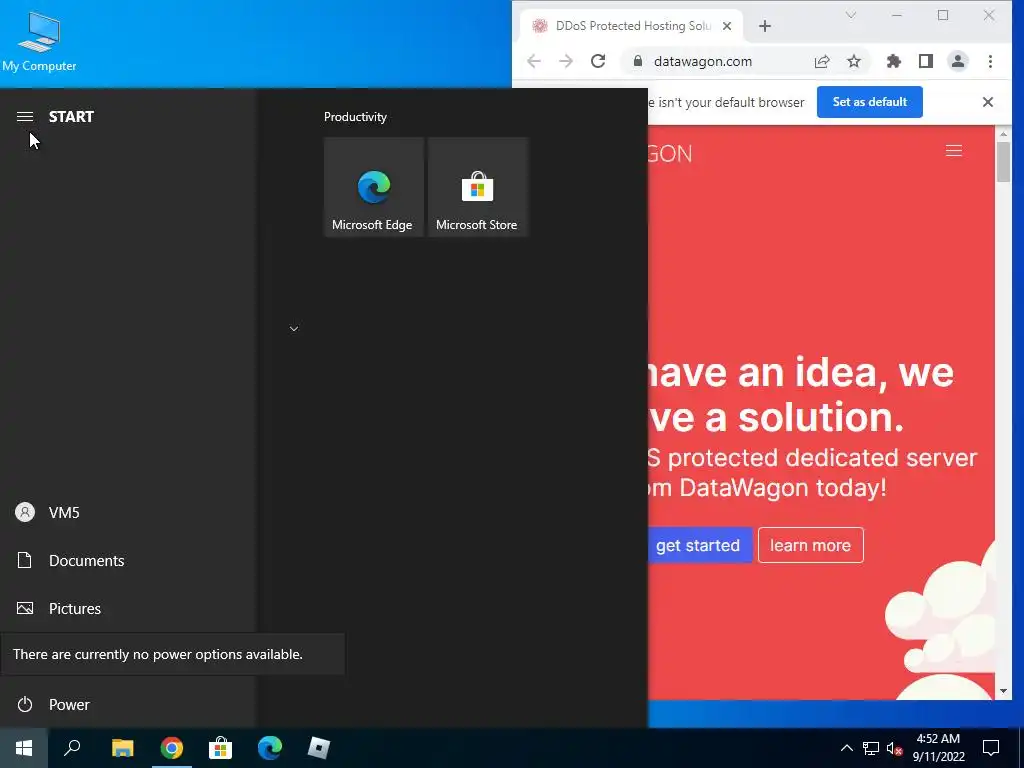Click Set as default button
Screen dimensions: 1024x768
(869, 102)
